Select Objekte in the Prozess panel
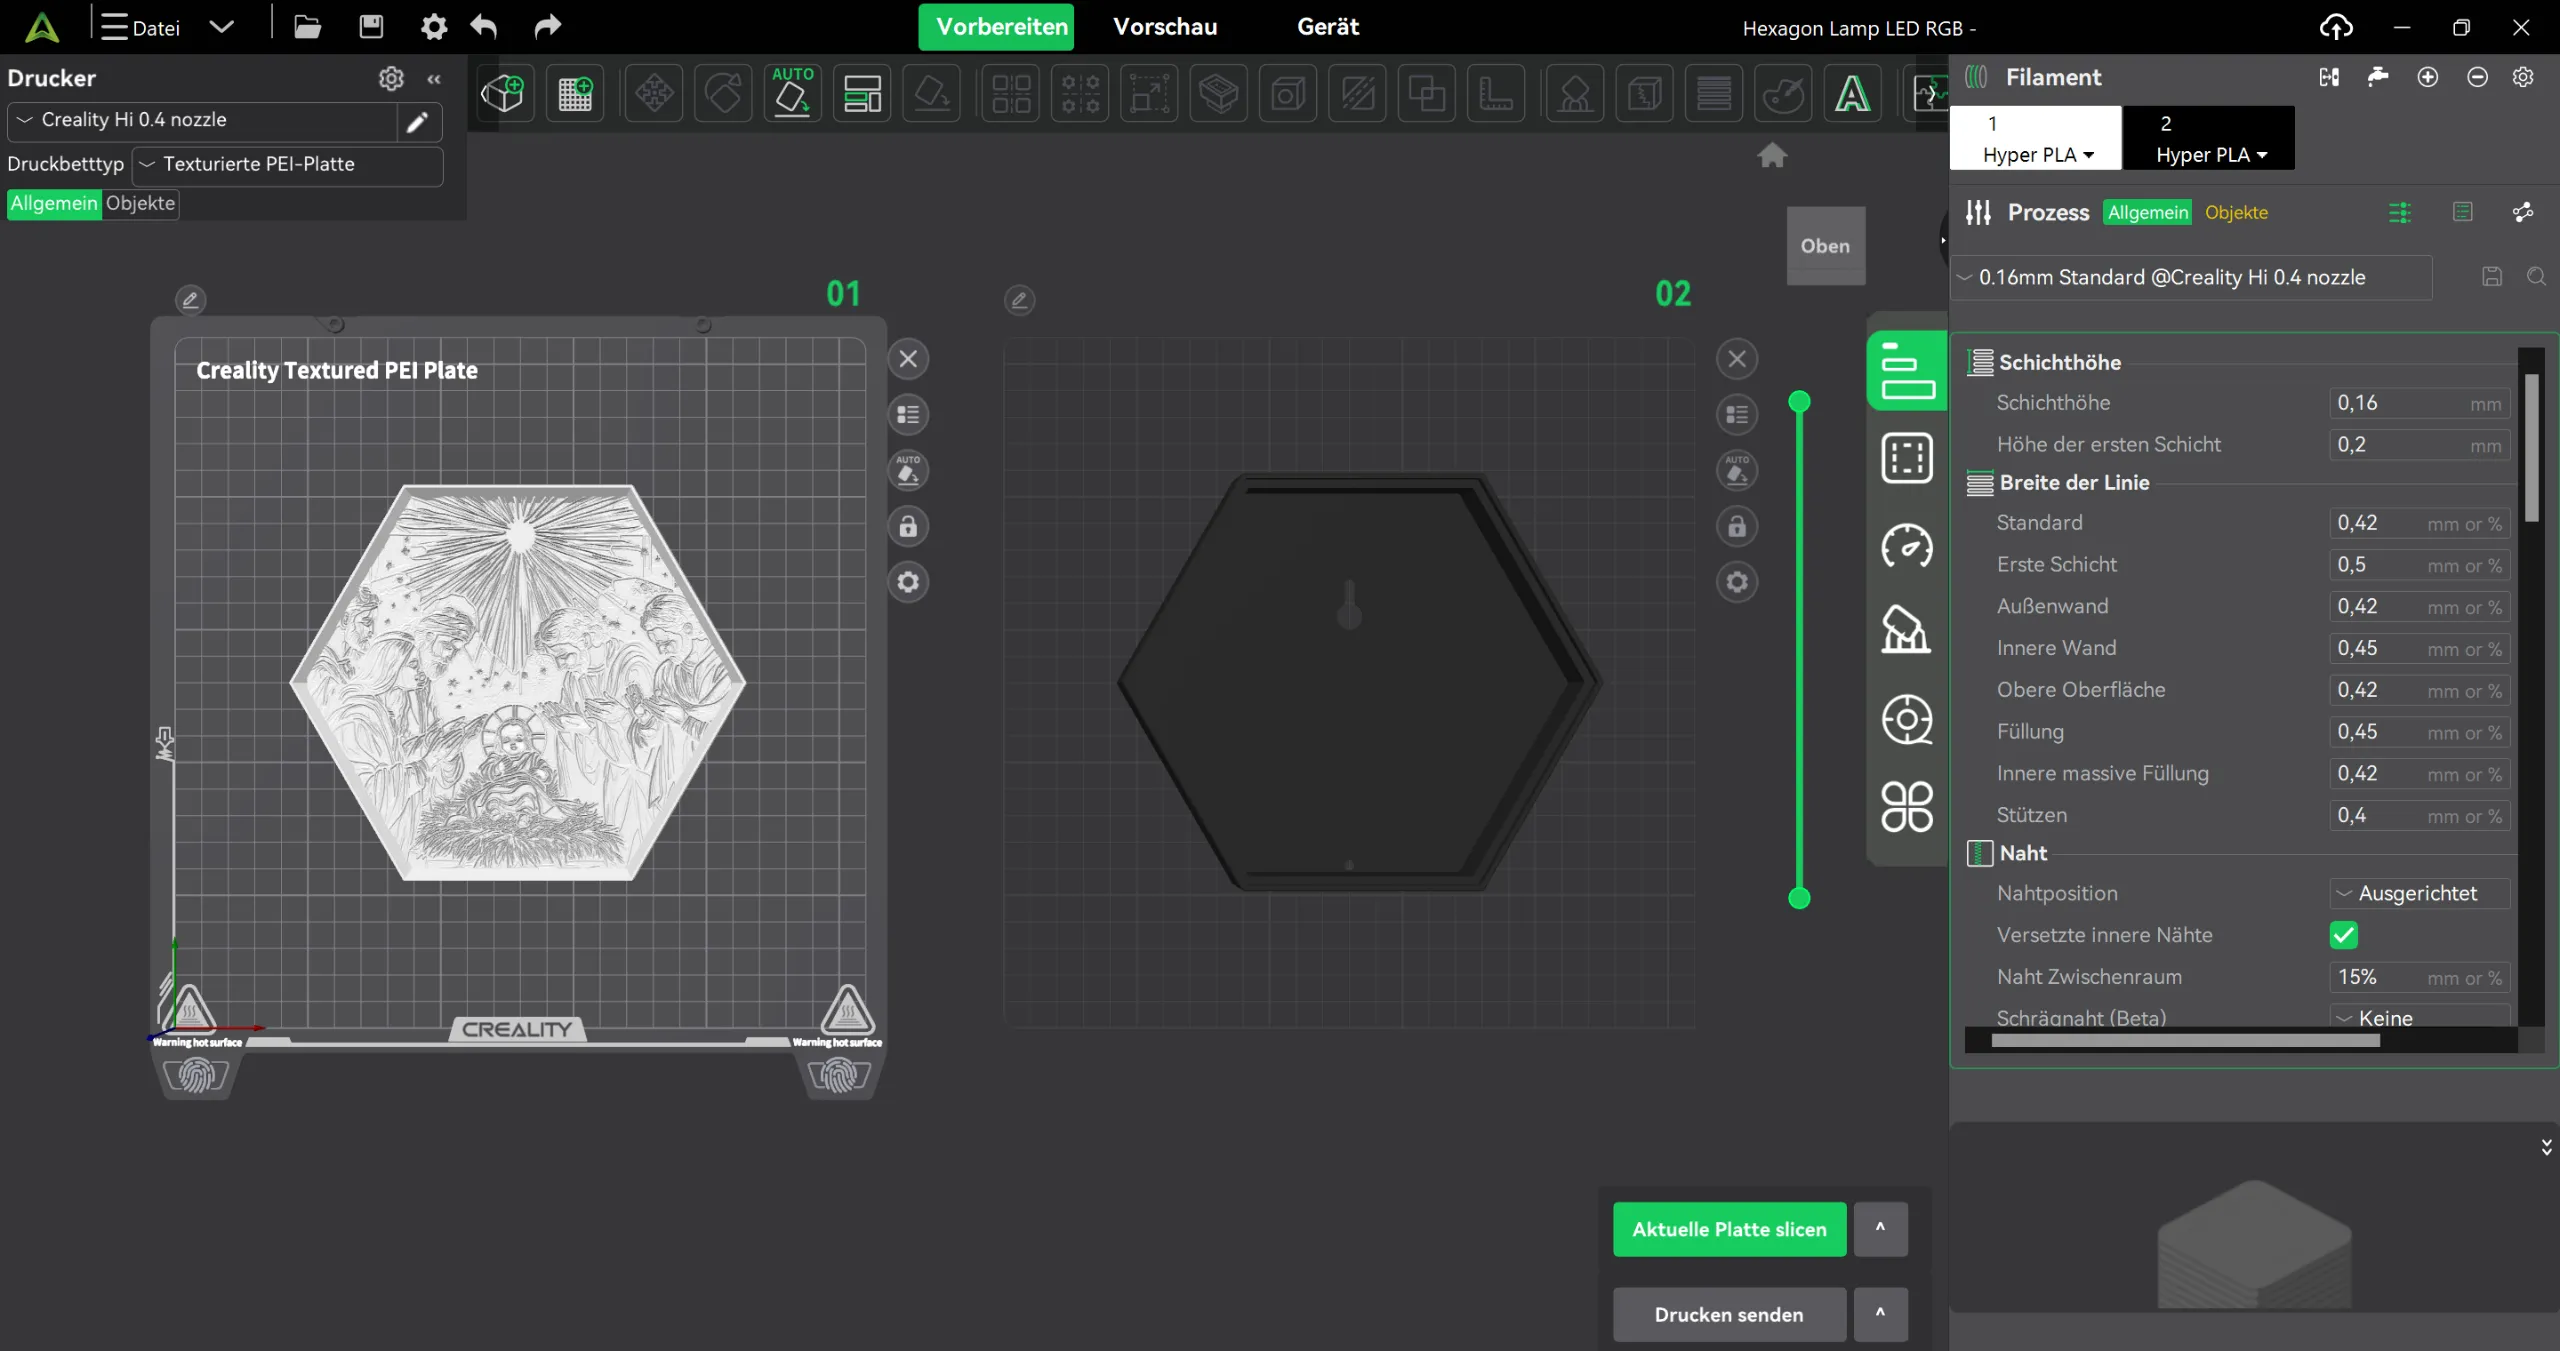This screenshot has height=1351, width=2560. [2236, 212]
